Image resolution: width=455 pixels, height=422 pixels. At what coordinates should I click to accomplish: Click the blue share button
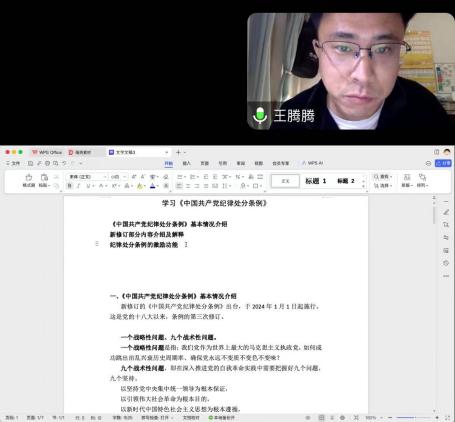point(443,163)
